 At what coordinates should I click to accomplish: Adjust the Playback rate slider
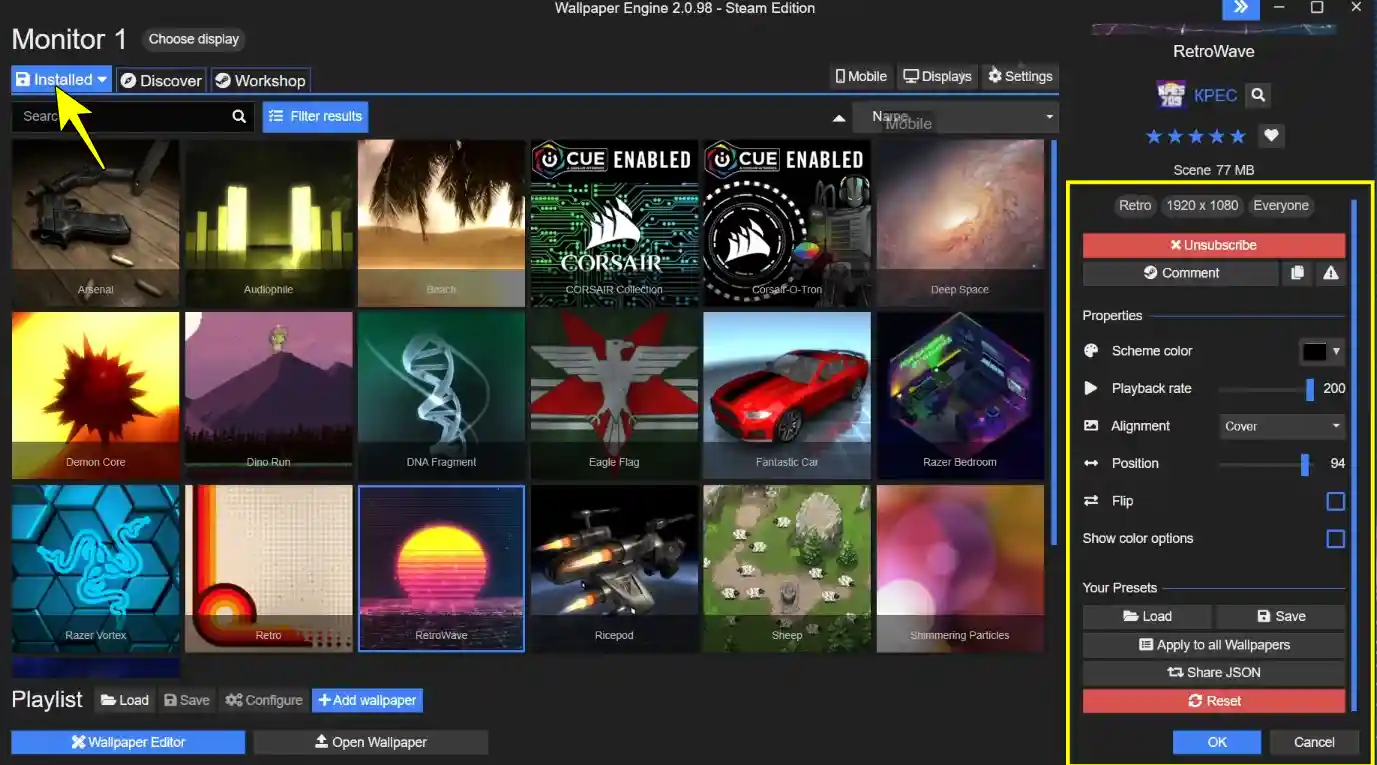click(1266, 389)
